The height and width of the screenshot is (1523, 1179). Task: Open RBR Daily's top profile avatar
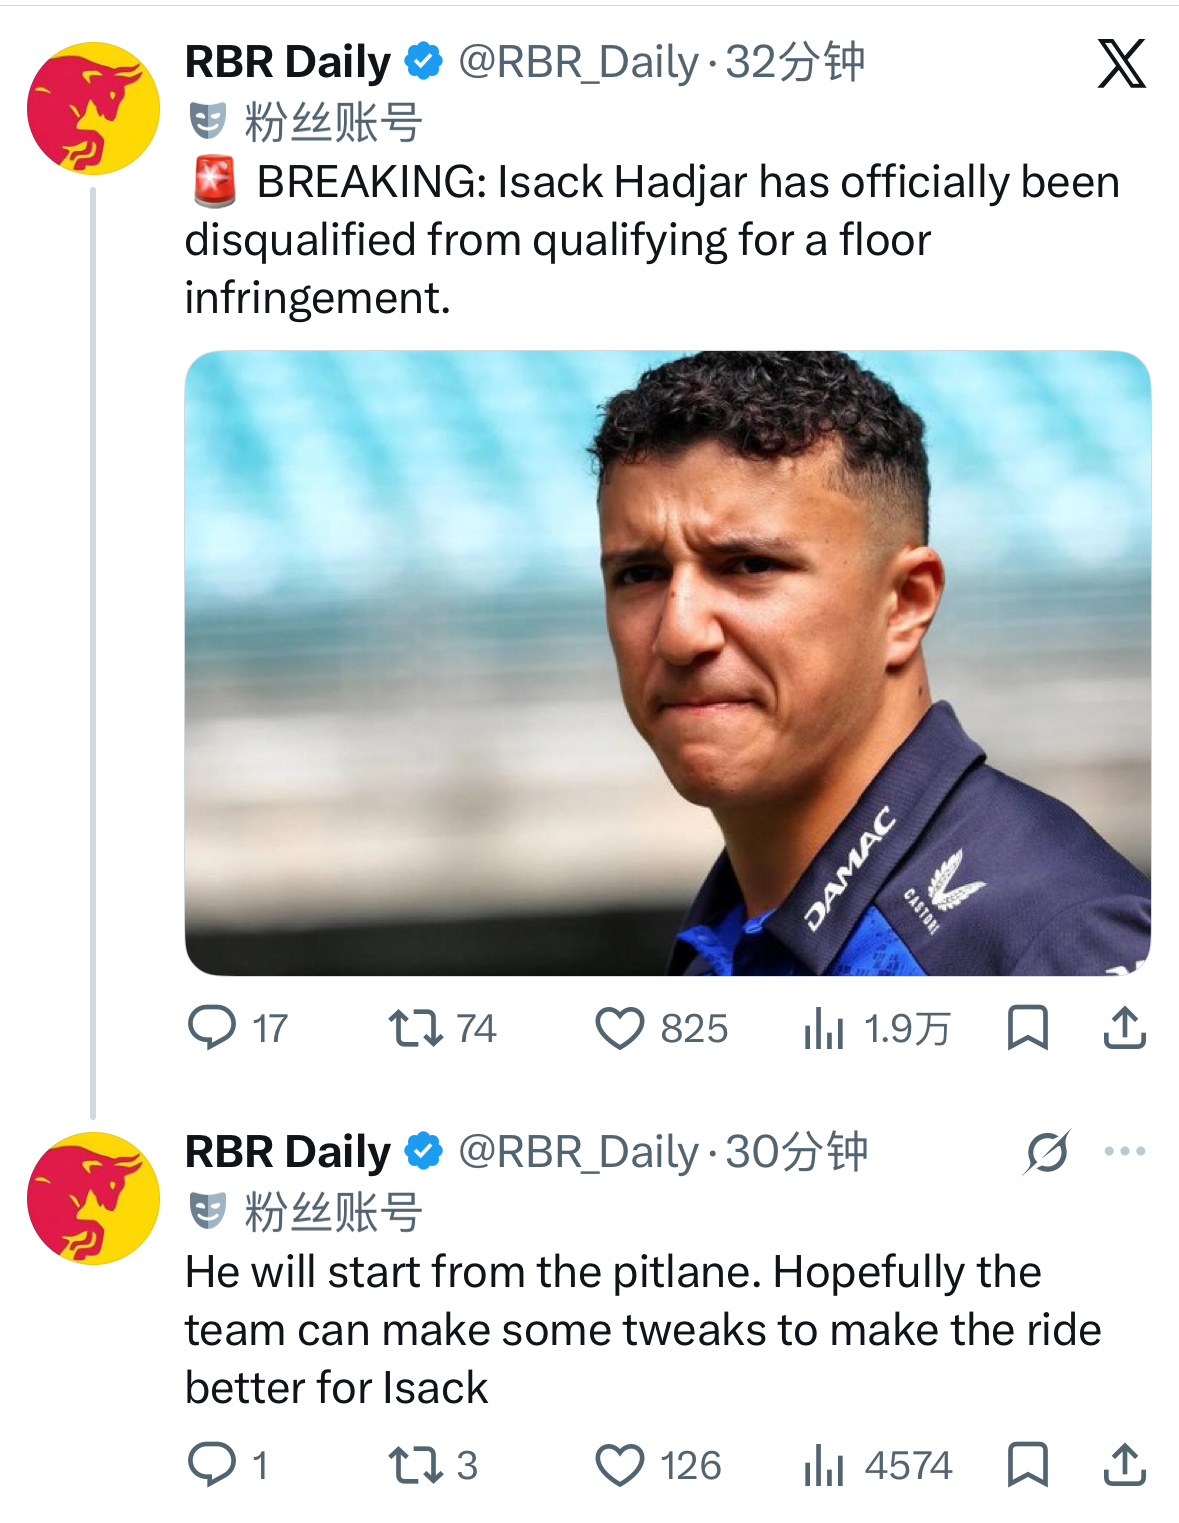click(93, 108)
